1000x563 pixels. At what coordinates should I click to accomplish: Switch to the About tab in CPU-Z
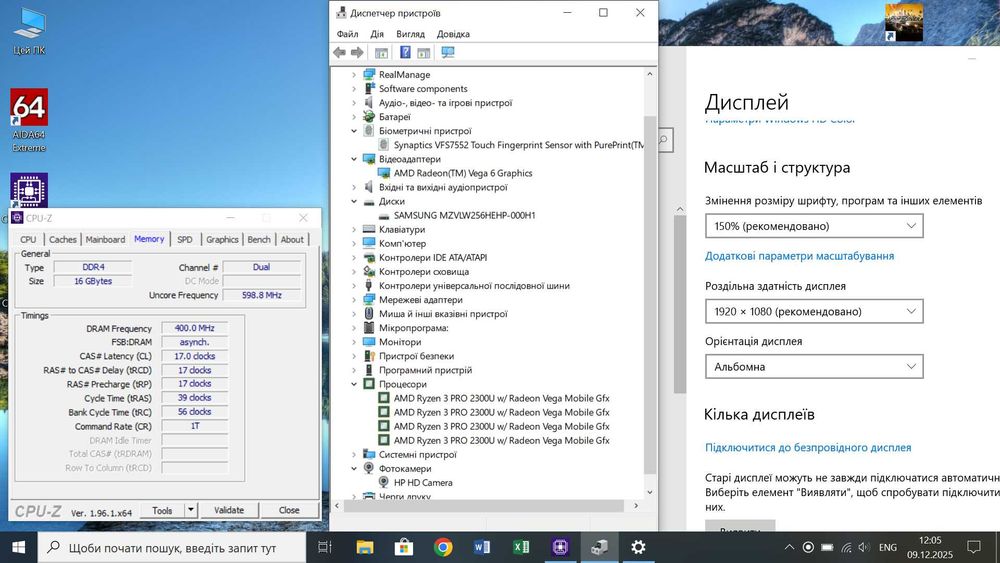click(x=292, y=239)
